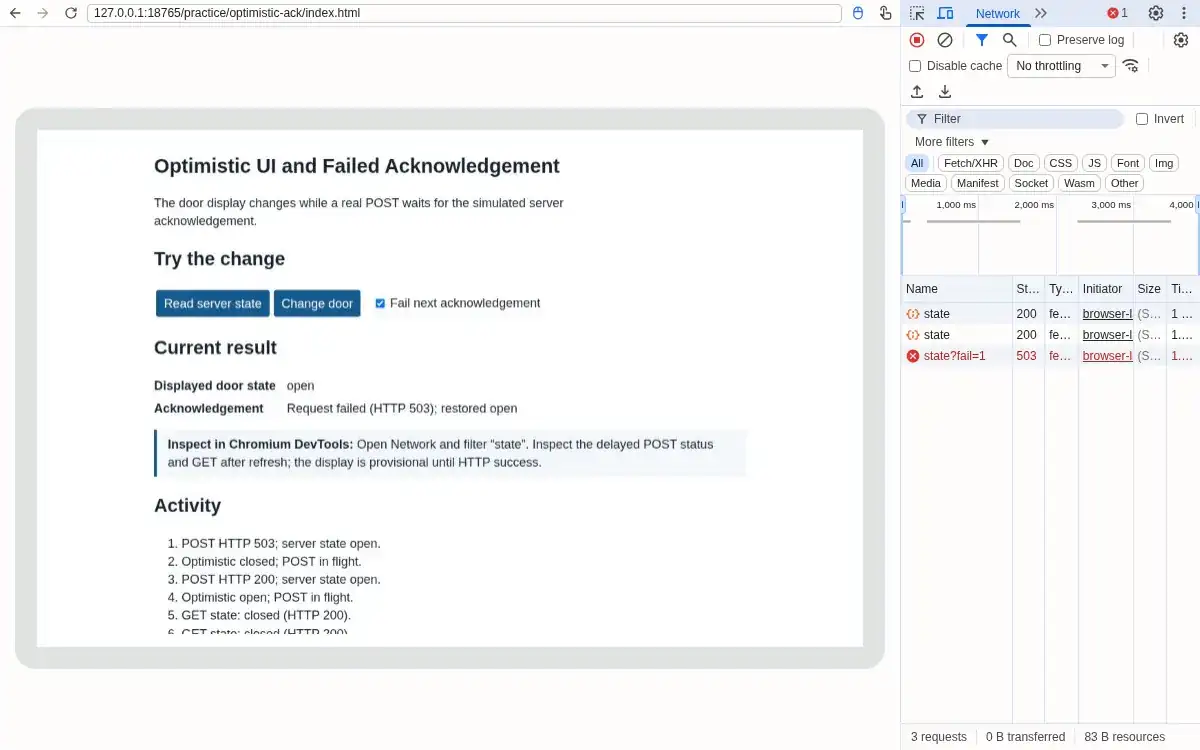Click the red error icon of failed request

click(x=913, y=356)
